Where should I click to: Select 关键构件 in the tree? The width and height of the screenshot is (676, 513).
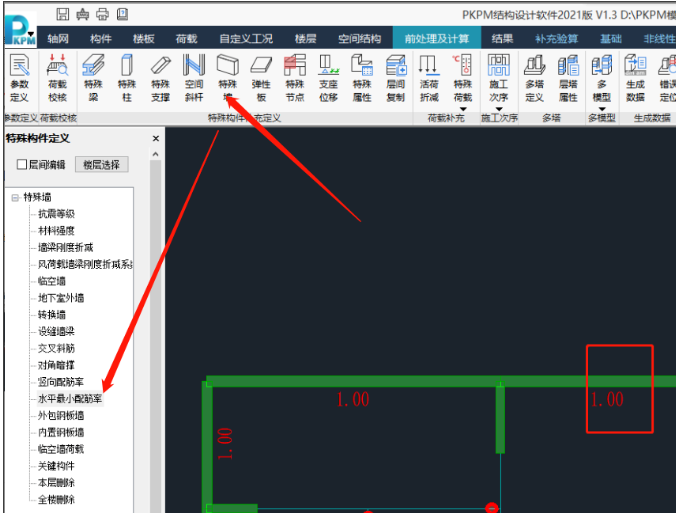56,466
